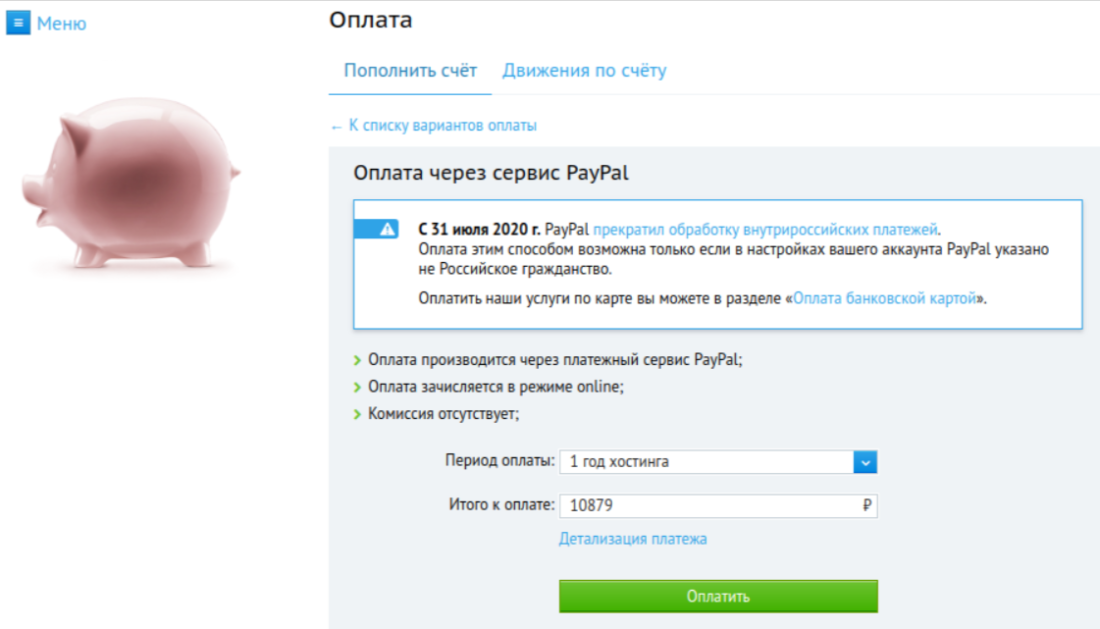Click the ruble currency sign in amount field

pos(866,507)
